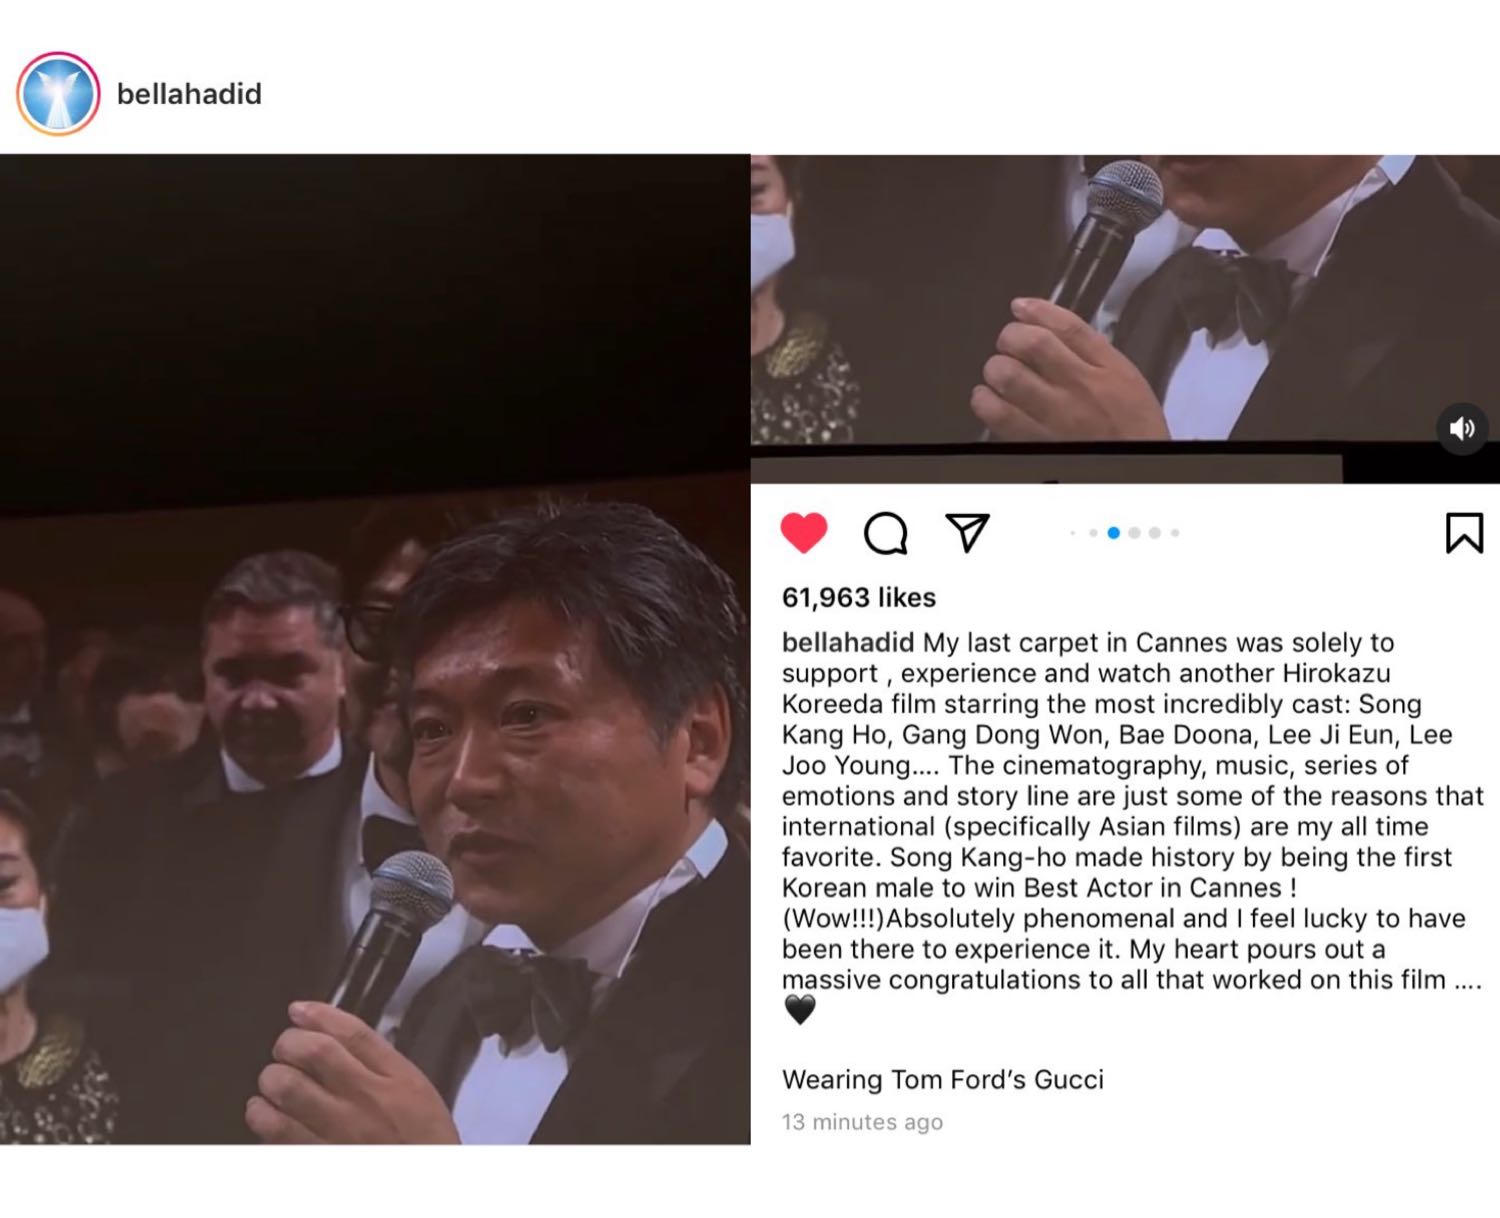Jump to the carousel dot left of blue

tap(1093, 533)
